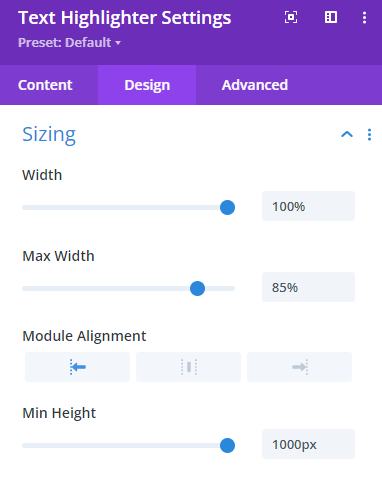Select the Design tab

pos(147,85)
